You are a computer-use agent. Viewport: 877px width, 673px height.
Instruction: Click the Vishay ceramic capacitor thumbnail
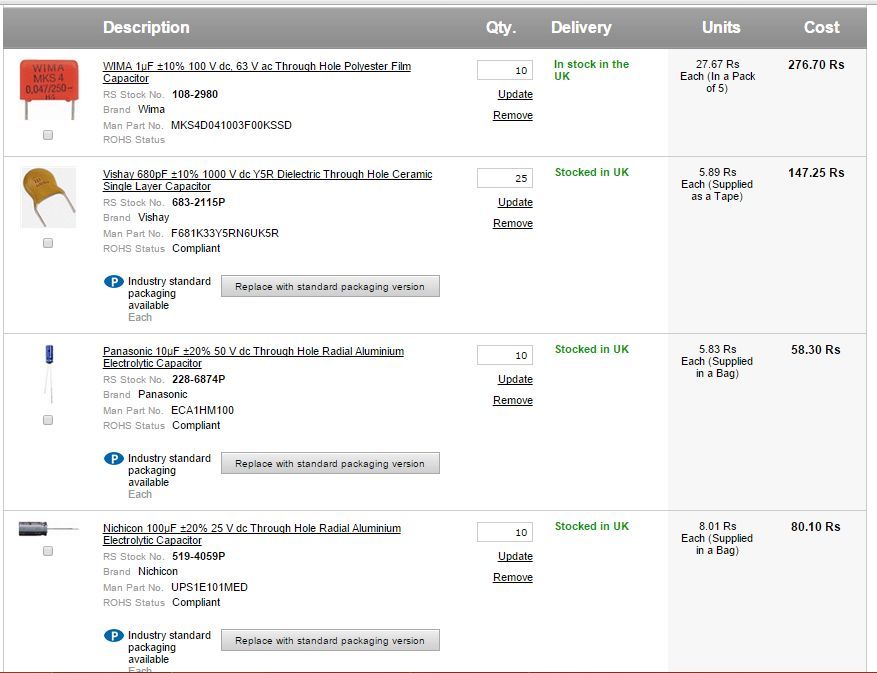(48, 197)
